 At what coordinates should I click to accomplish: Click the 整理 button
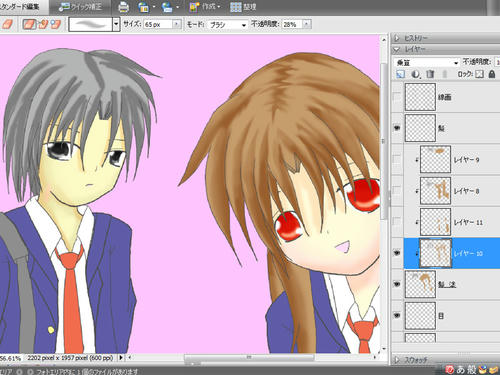(x=244, y=7)
